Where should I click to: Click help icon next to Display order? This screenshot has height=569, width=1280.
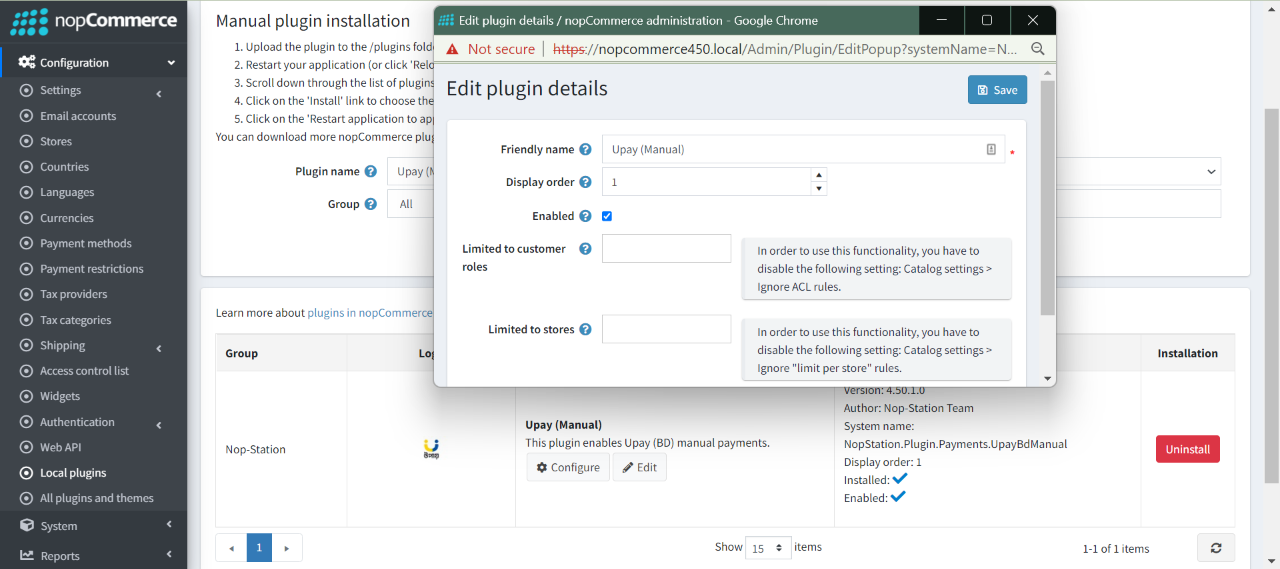coord(585,182)
